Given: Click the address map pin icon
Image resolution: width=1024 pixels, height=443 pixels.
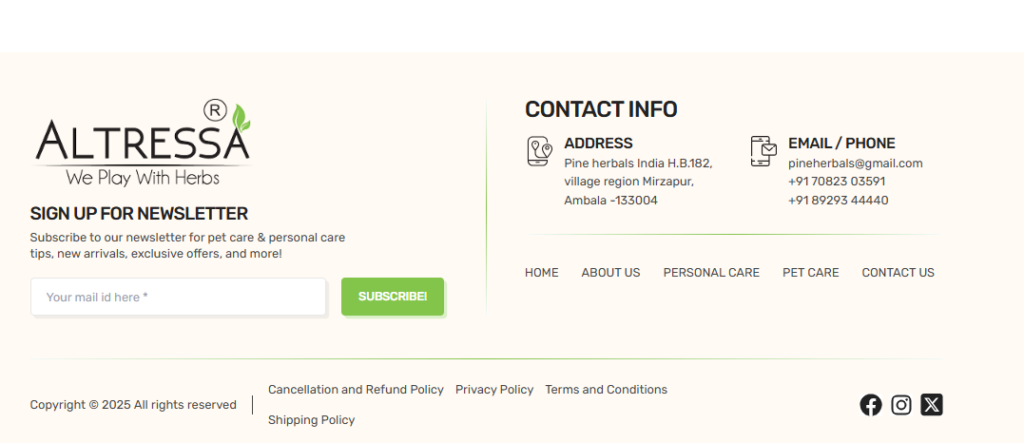Looking at the screenshot, I should (539, 151).
